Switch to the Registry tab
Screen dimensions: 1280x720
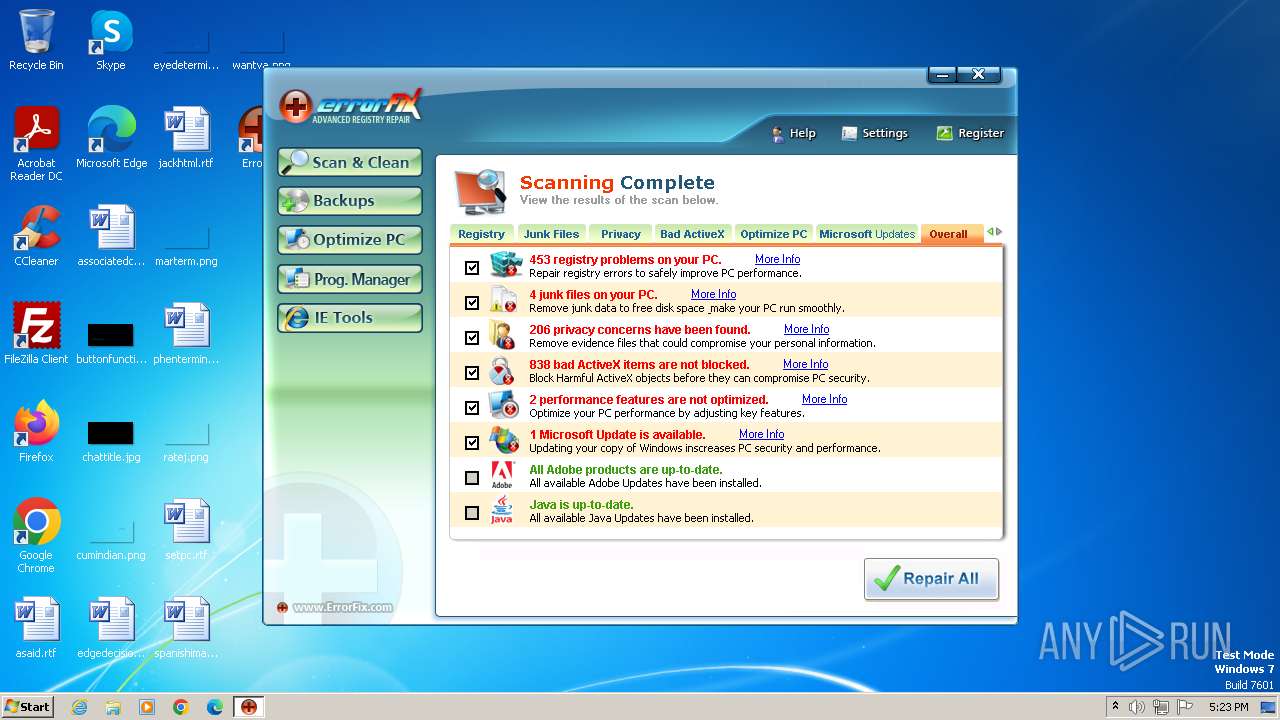pyautogui.click(x=481, y=234)
